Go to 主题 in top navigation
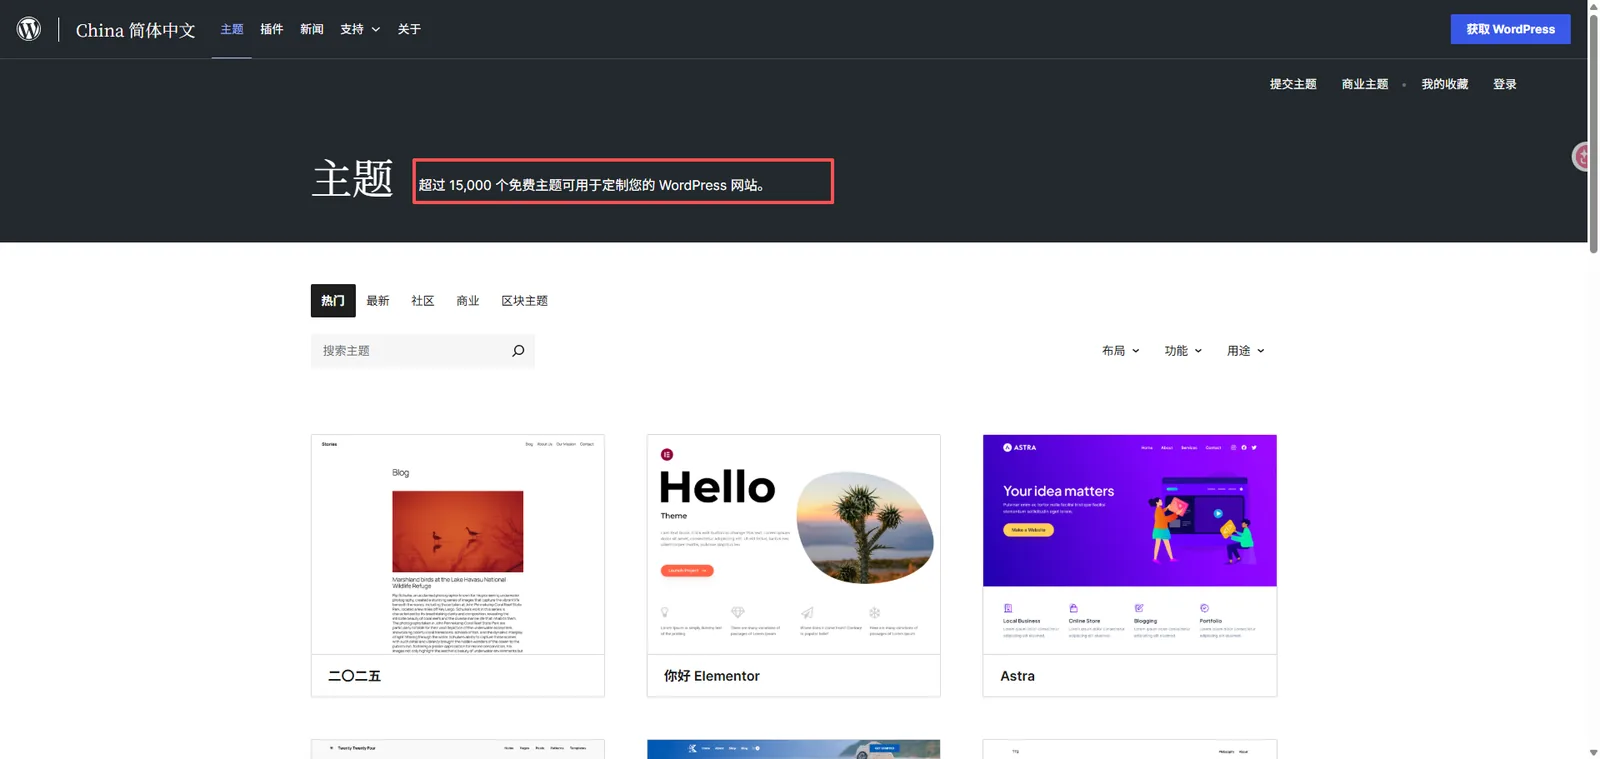 [x=232, y=29]
